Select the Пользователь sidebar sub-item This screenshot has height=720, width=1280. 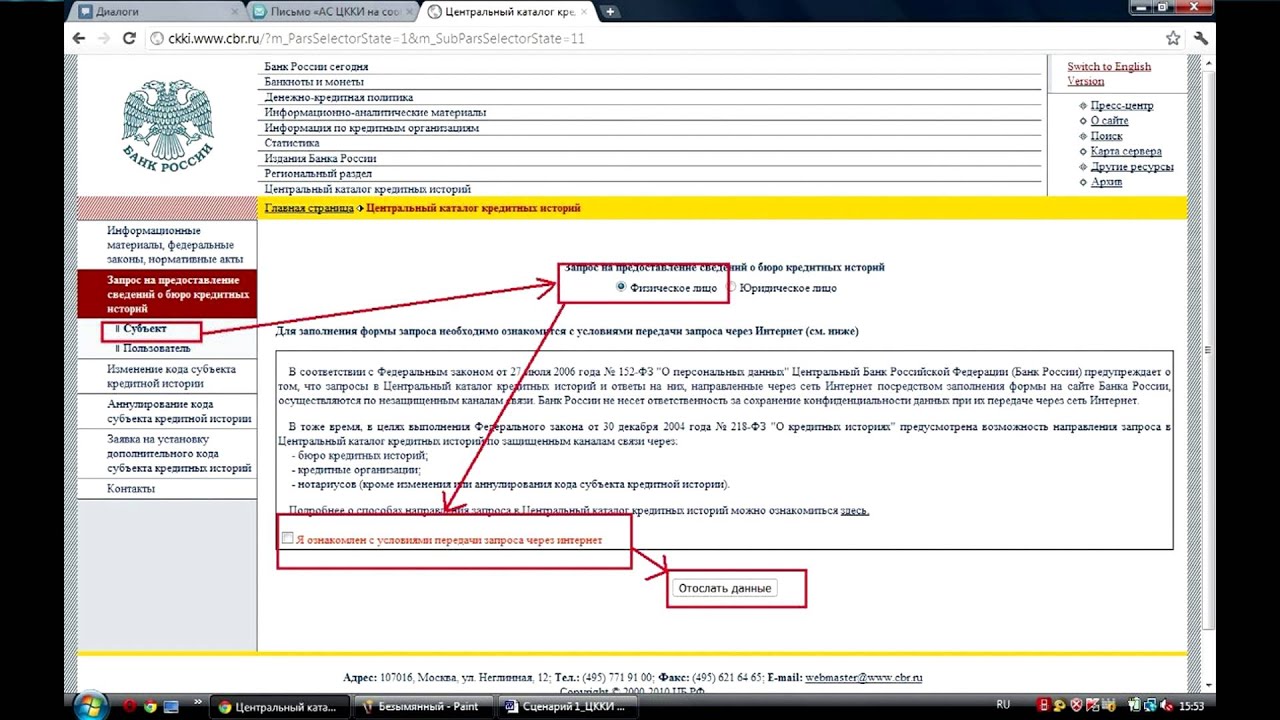(x=156, y=349)
